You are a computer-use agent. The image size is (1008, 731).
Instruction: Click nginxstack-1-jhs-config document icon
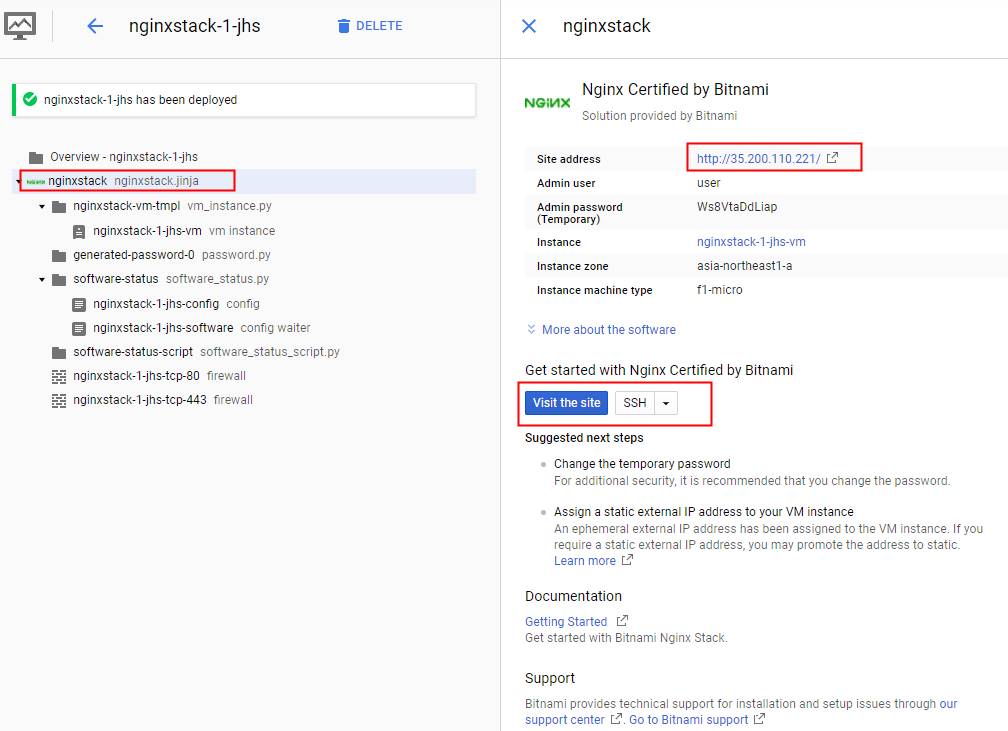pos(79,305)
